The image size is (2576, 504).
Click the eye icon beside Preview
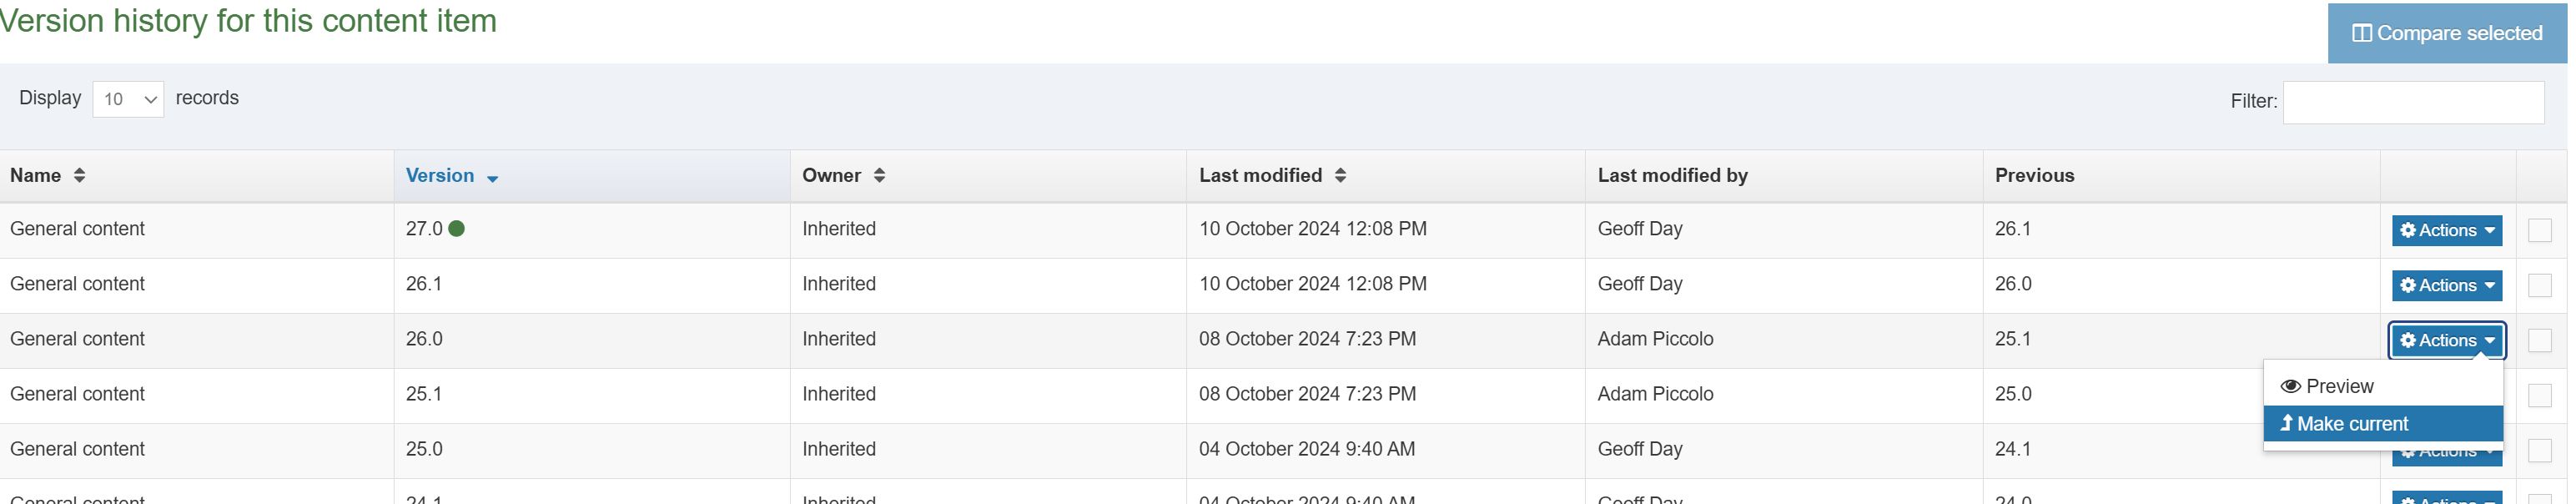(x=2290, y=386)
